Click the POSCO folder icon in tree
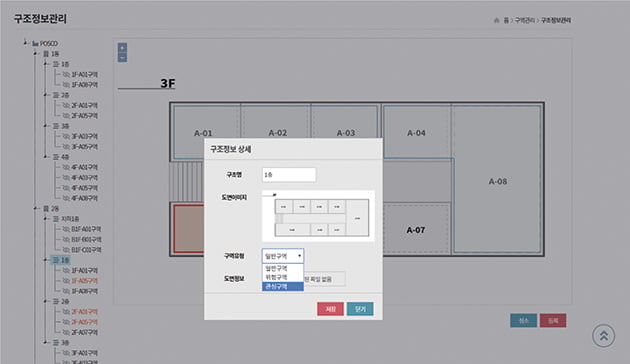 35,43
